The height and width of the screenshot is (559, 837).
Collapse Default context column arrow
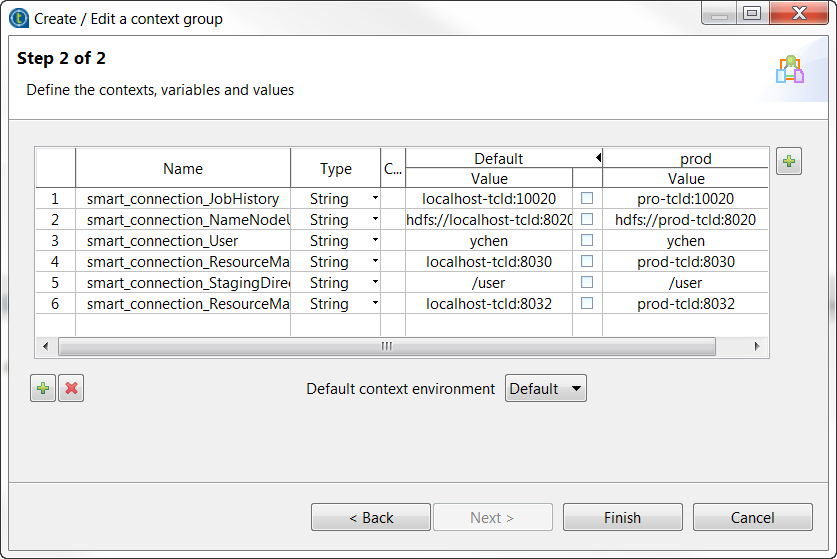598,158
